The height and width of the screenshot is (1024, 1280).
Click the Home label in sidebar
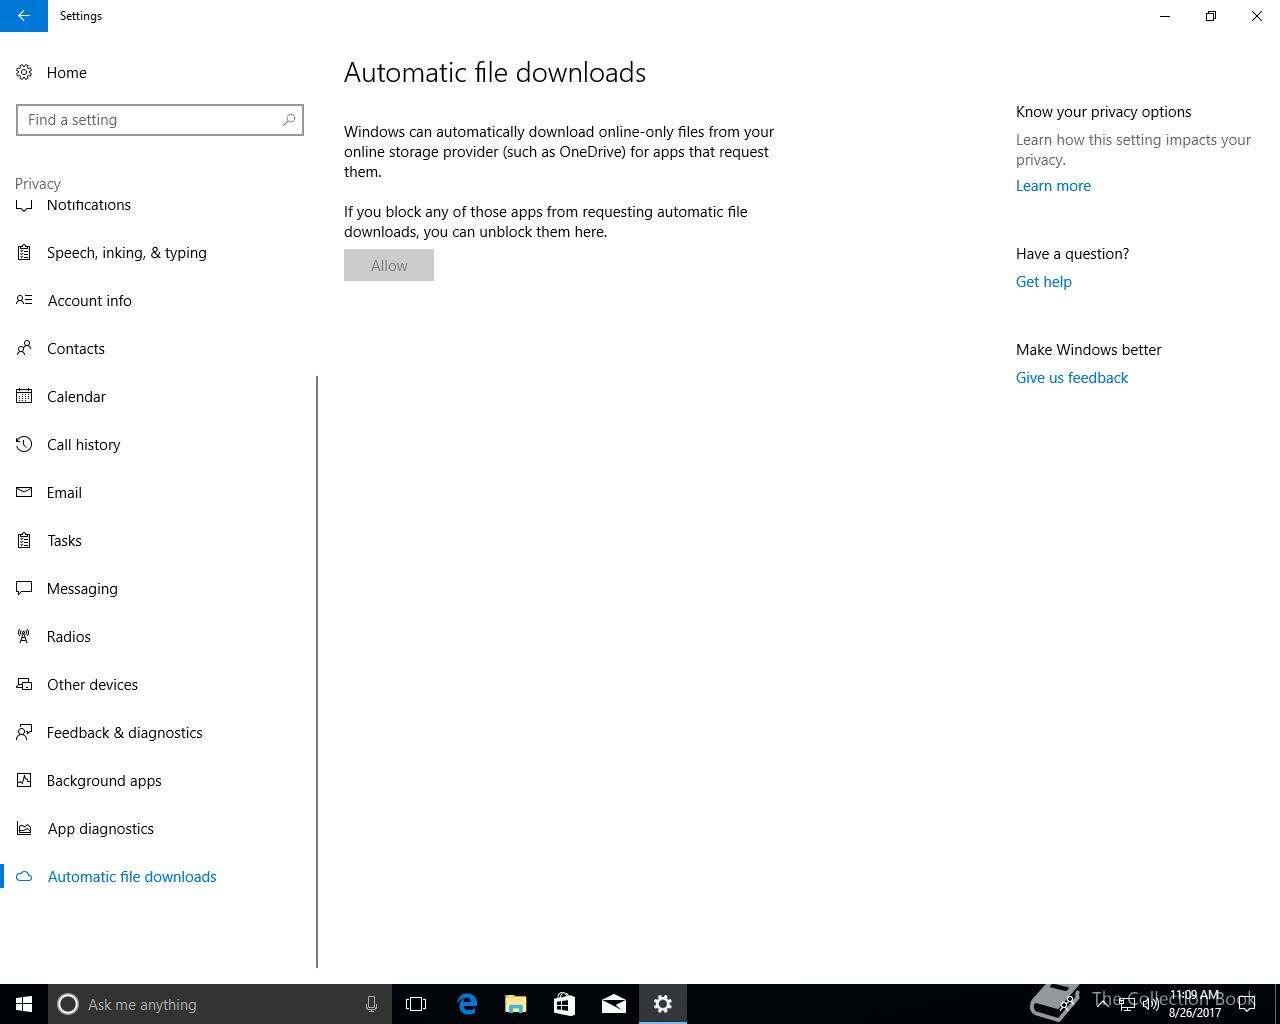[x=67, y=73]
